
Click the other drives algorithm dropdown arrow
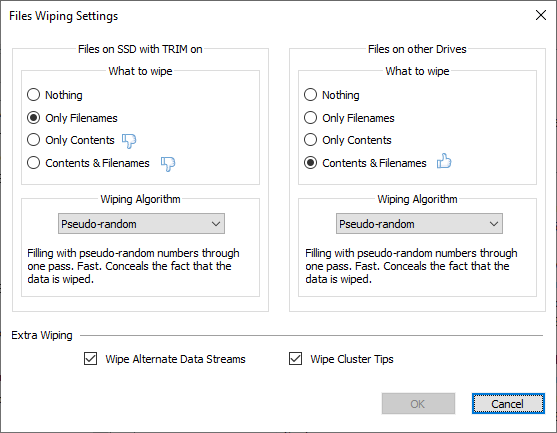click(494, 224)
